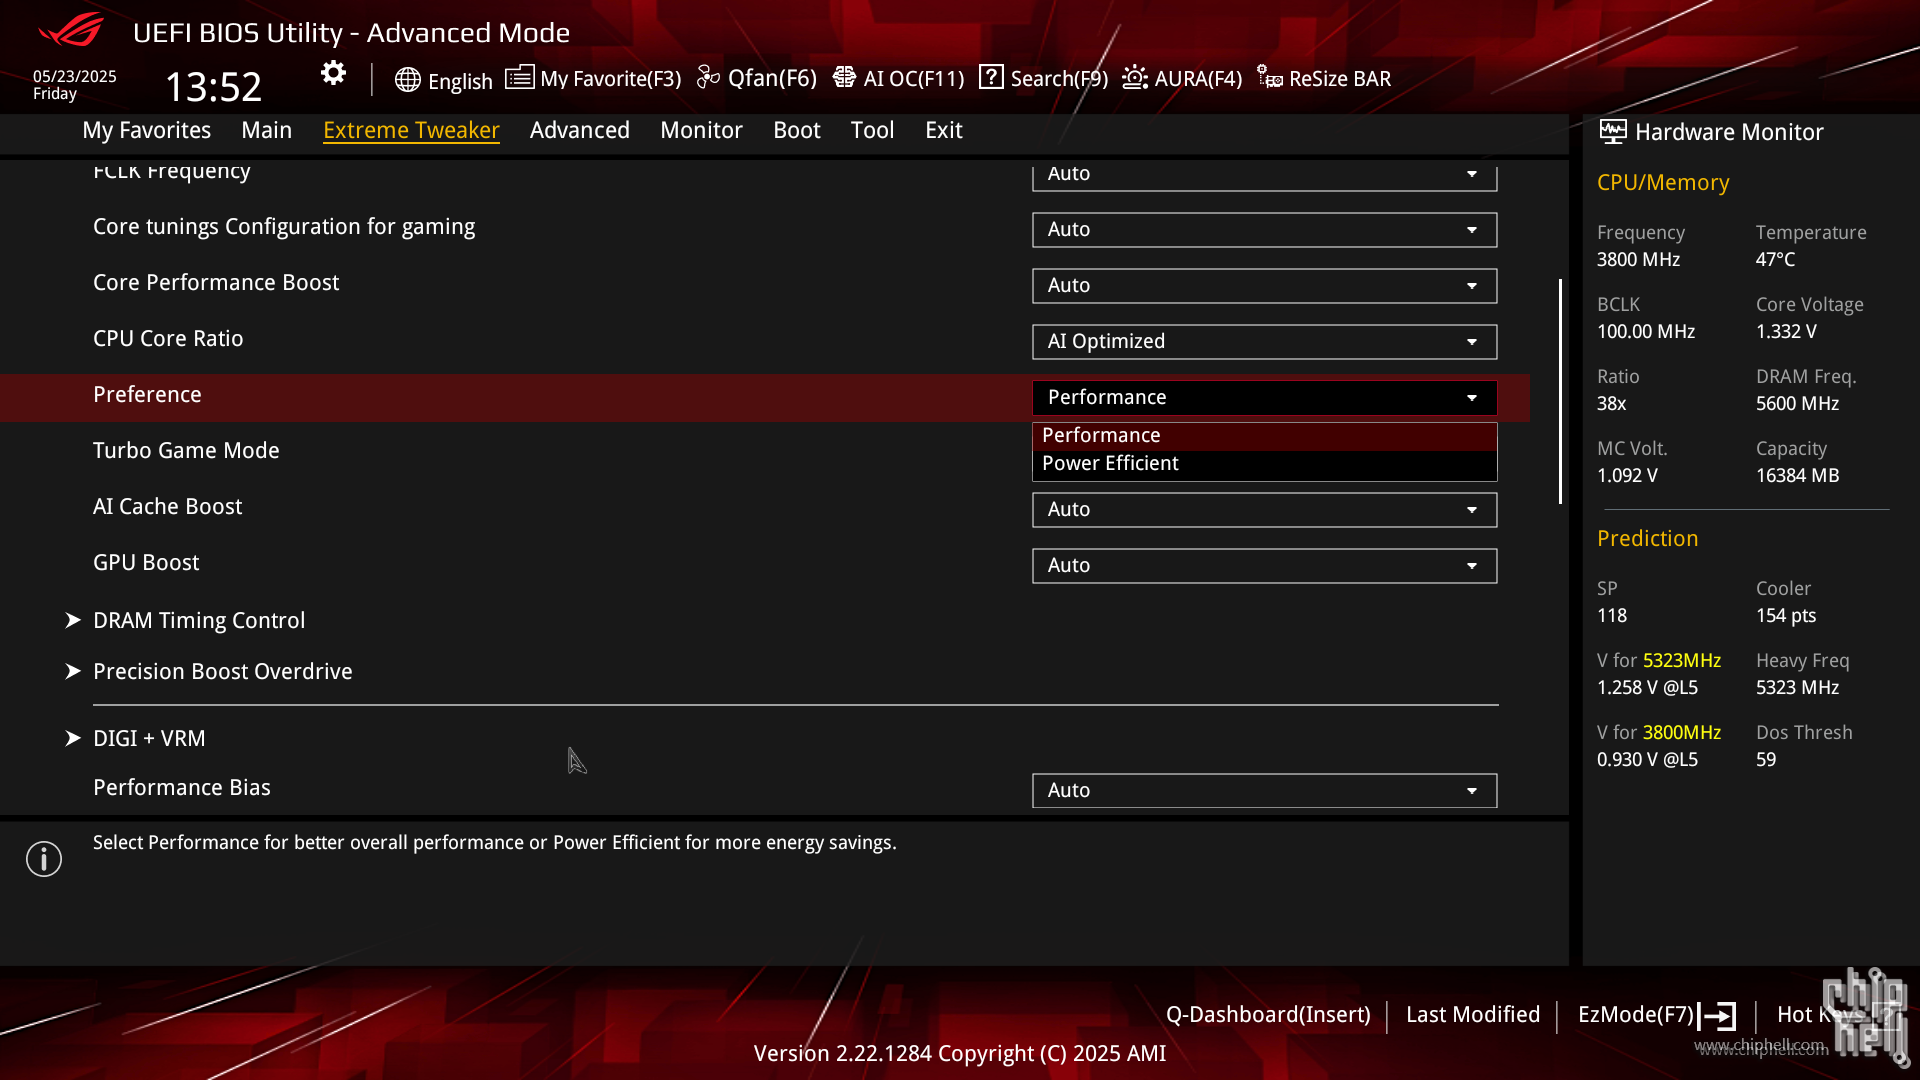Select the GPU Boost label

click(x=146, y=563)
